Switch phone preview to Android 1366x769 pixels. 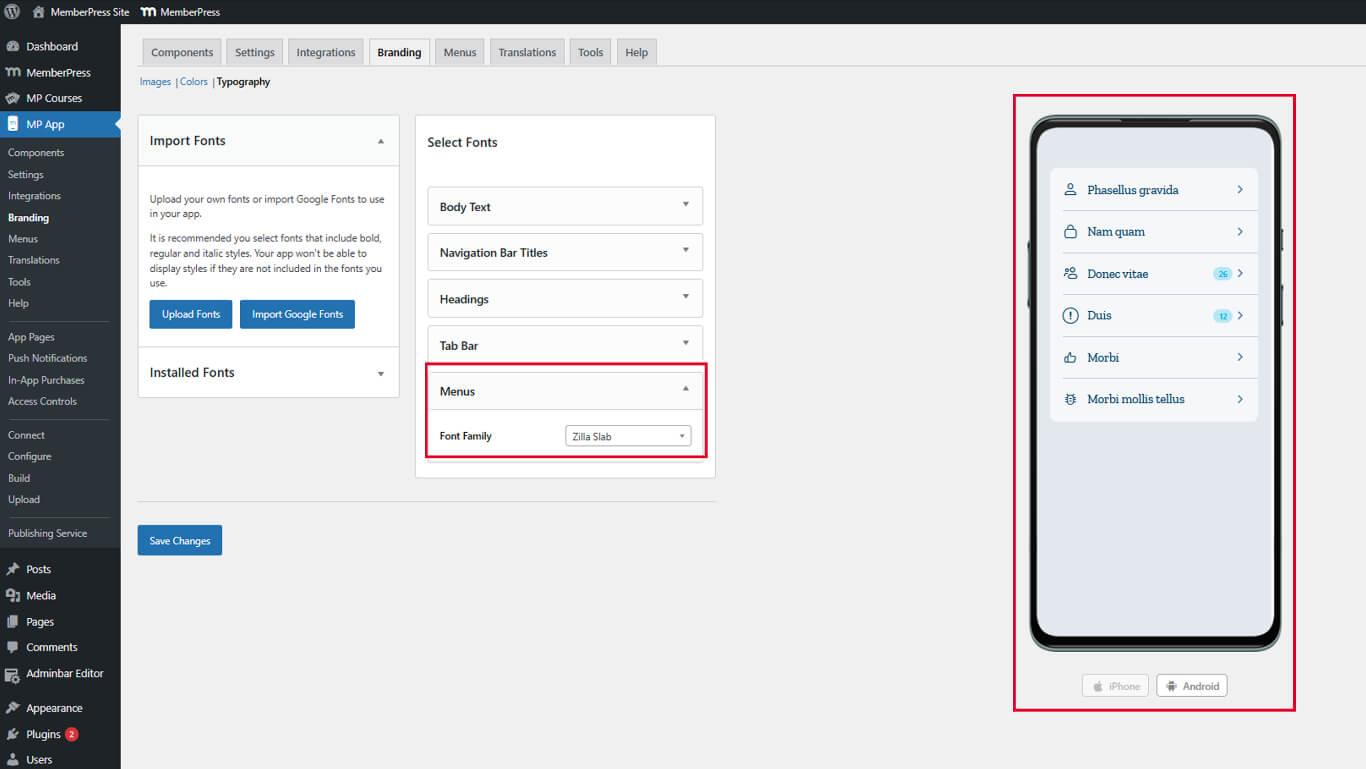(1192, 686)
